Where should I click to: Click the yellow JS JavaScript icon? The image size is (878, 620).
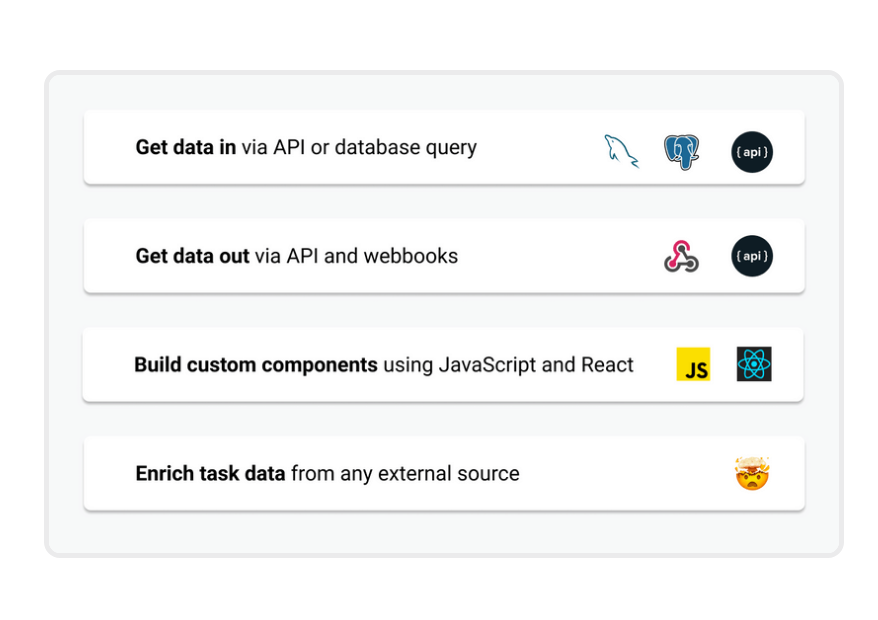[693, 365]
